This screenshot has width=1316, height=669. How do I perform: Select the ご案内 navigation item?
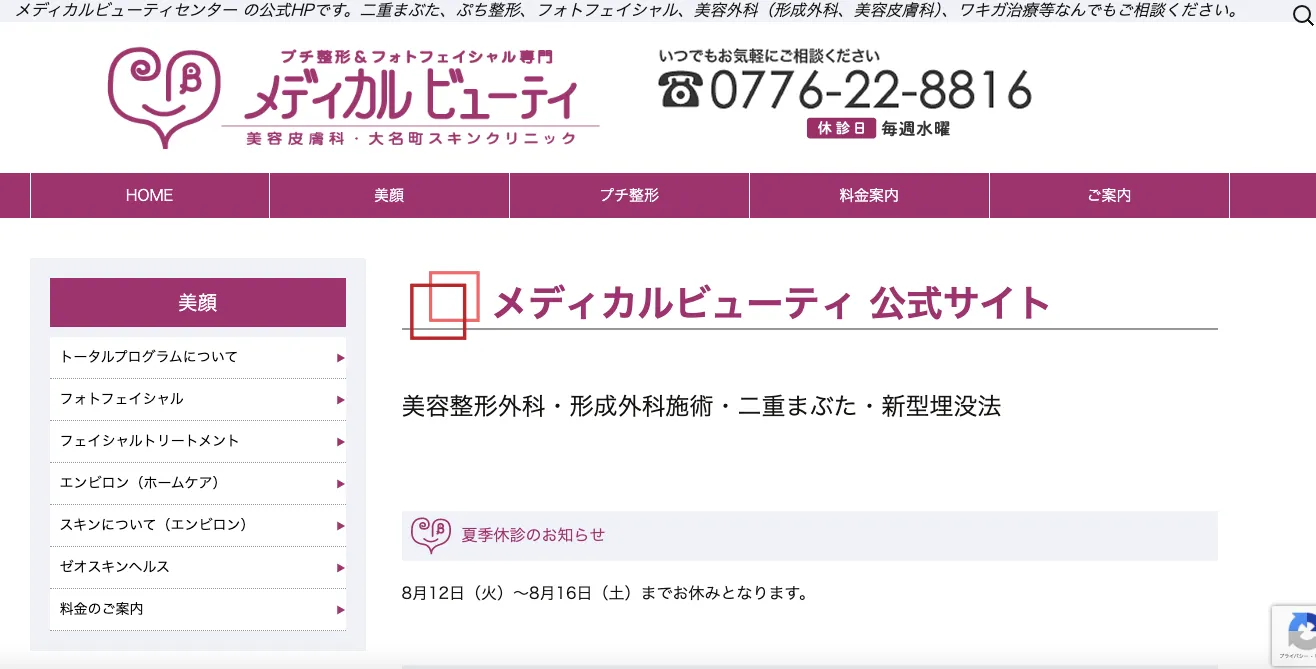pos(1109,195)
